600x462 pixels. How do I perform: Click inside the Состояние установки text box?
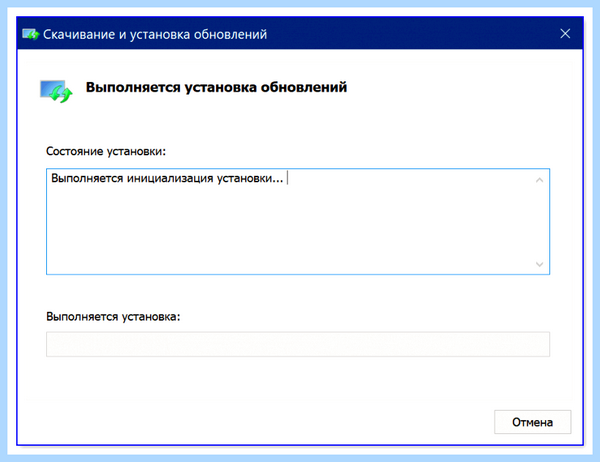tap(298, 222)
